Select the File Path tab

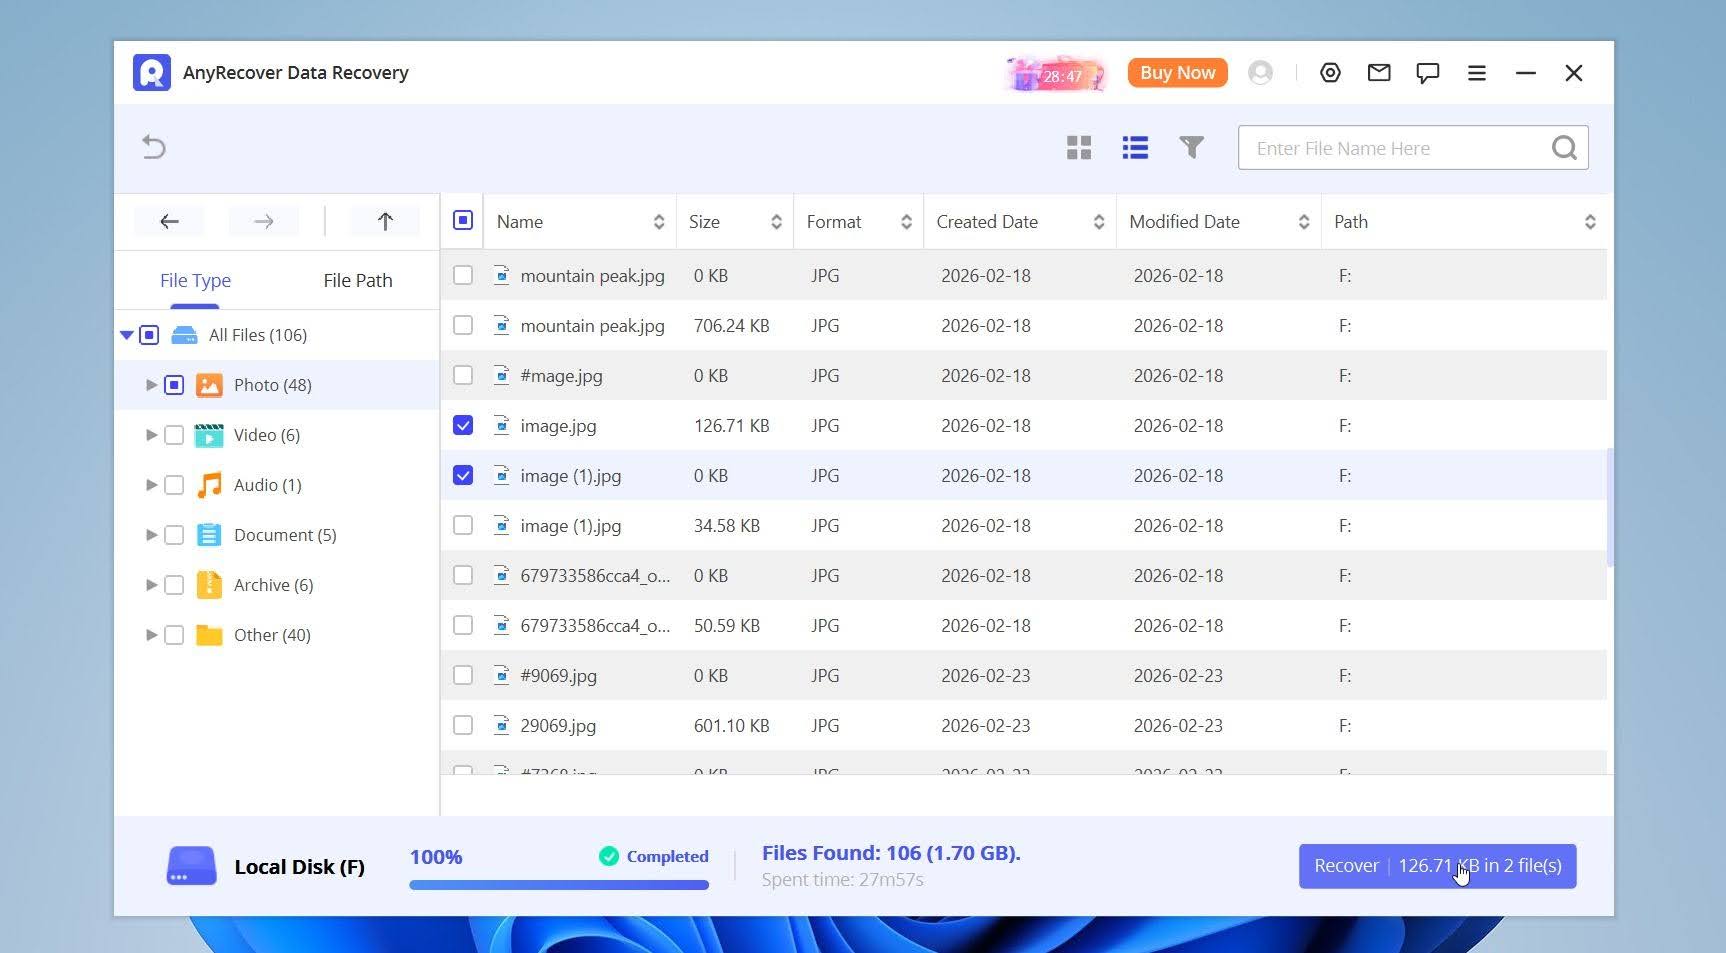coord(358,281)
